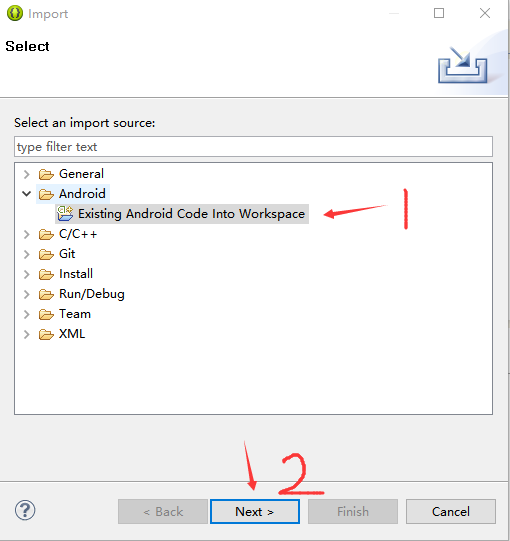
Task: Select the Install tree item
Action: [76, 274]
